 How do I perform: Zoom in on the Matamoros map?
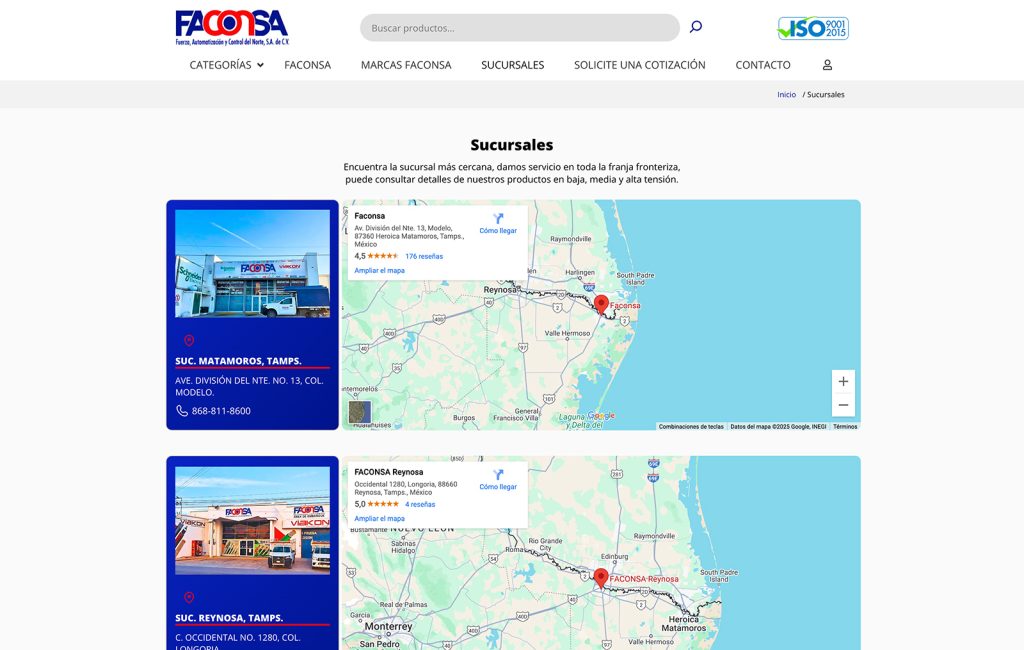pyautogui.click(x=843, y=382)
